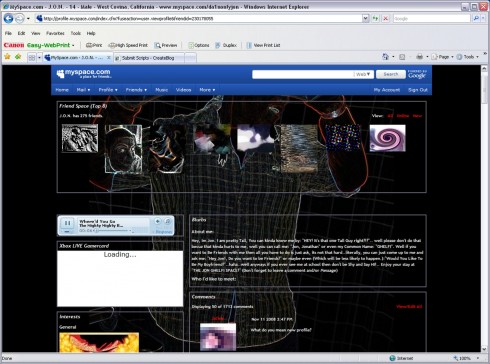
Task: Click the Stop loading red X icon
Action: (386, 19)
